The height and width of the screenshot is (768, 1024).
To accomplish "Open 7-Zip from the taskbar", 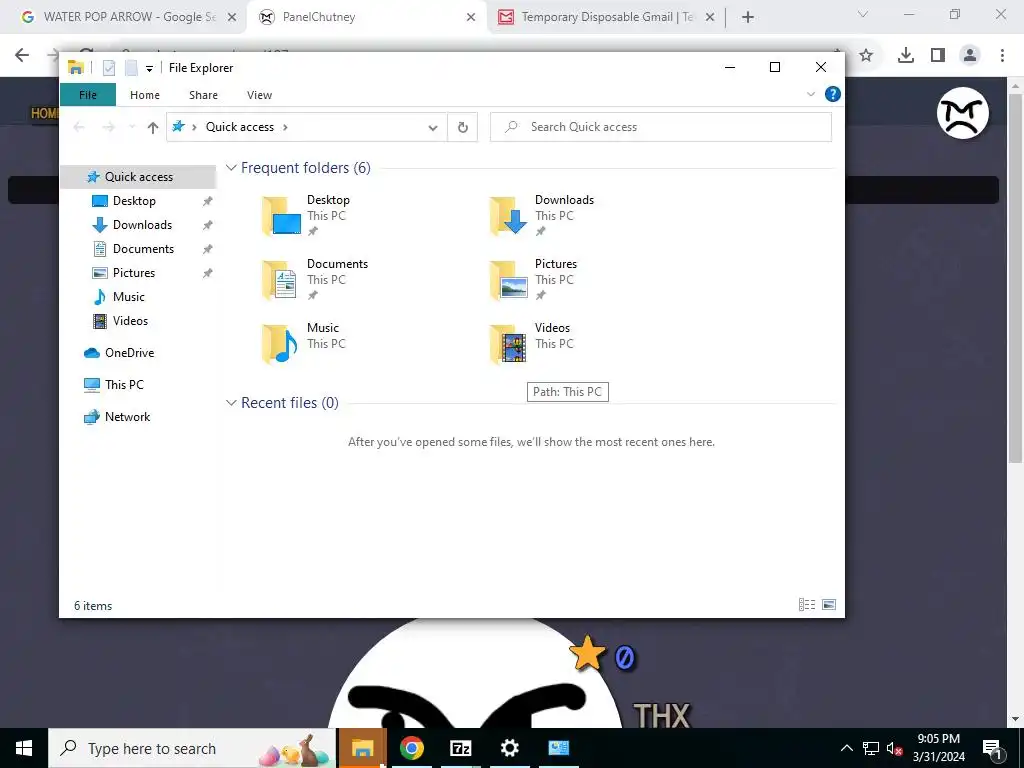I will point(460,748).
